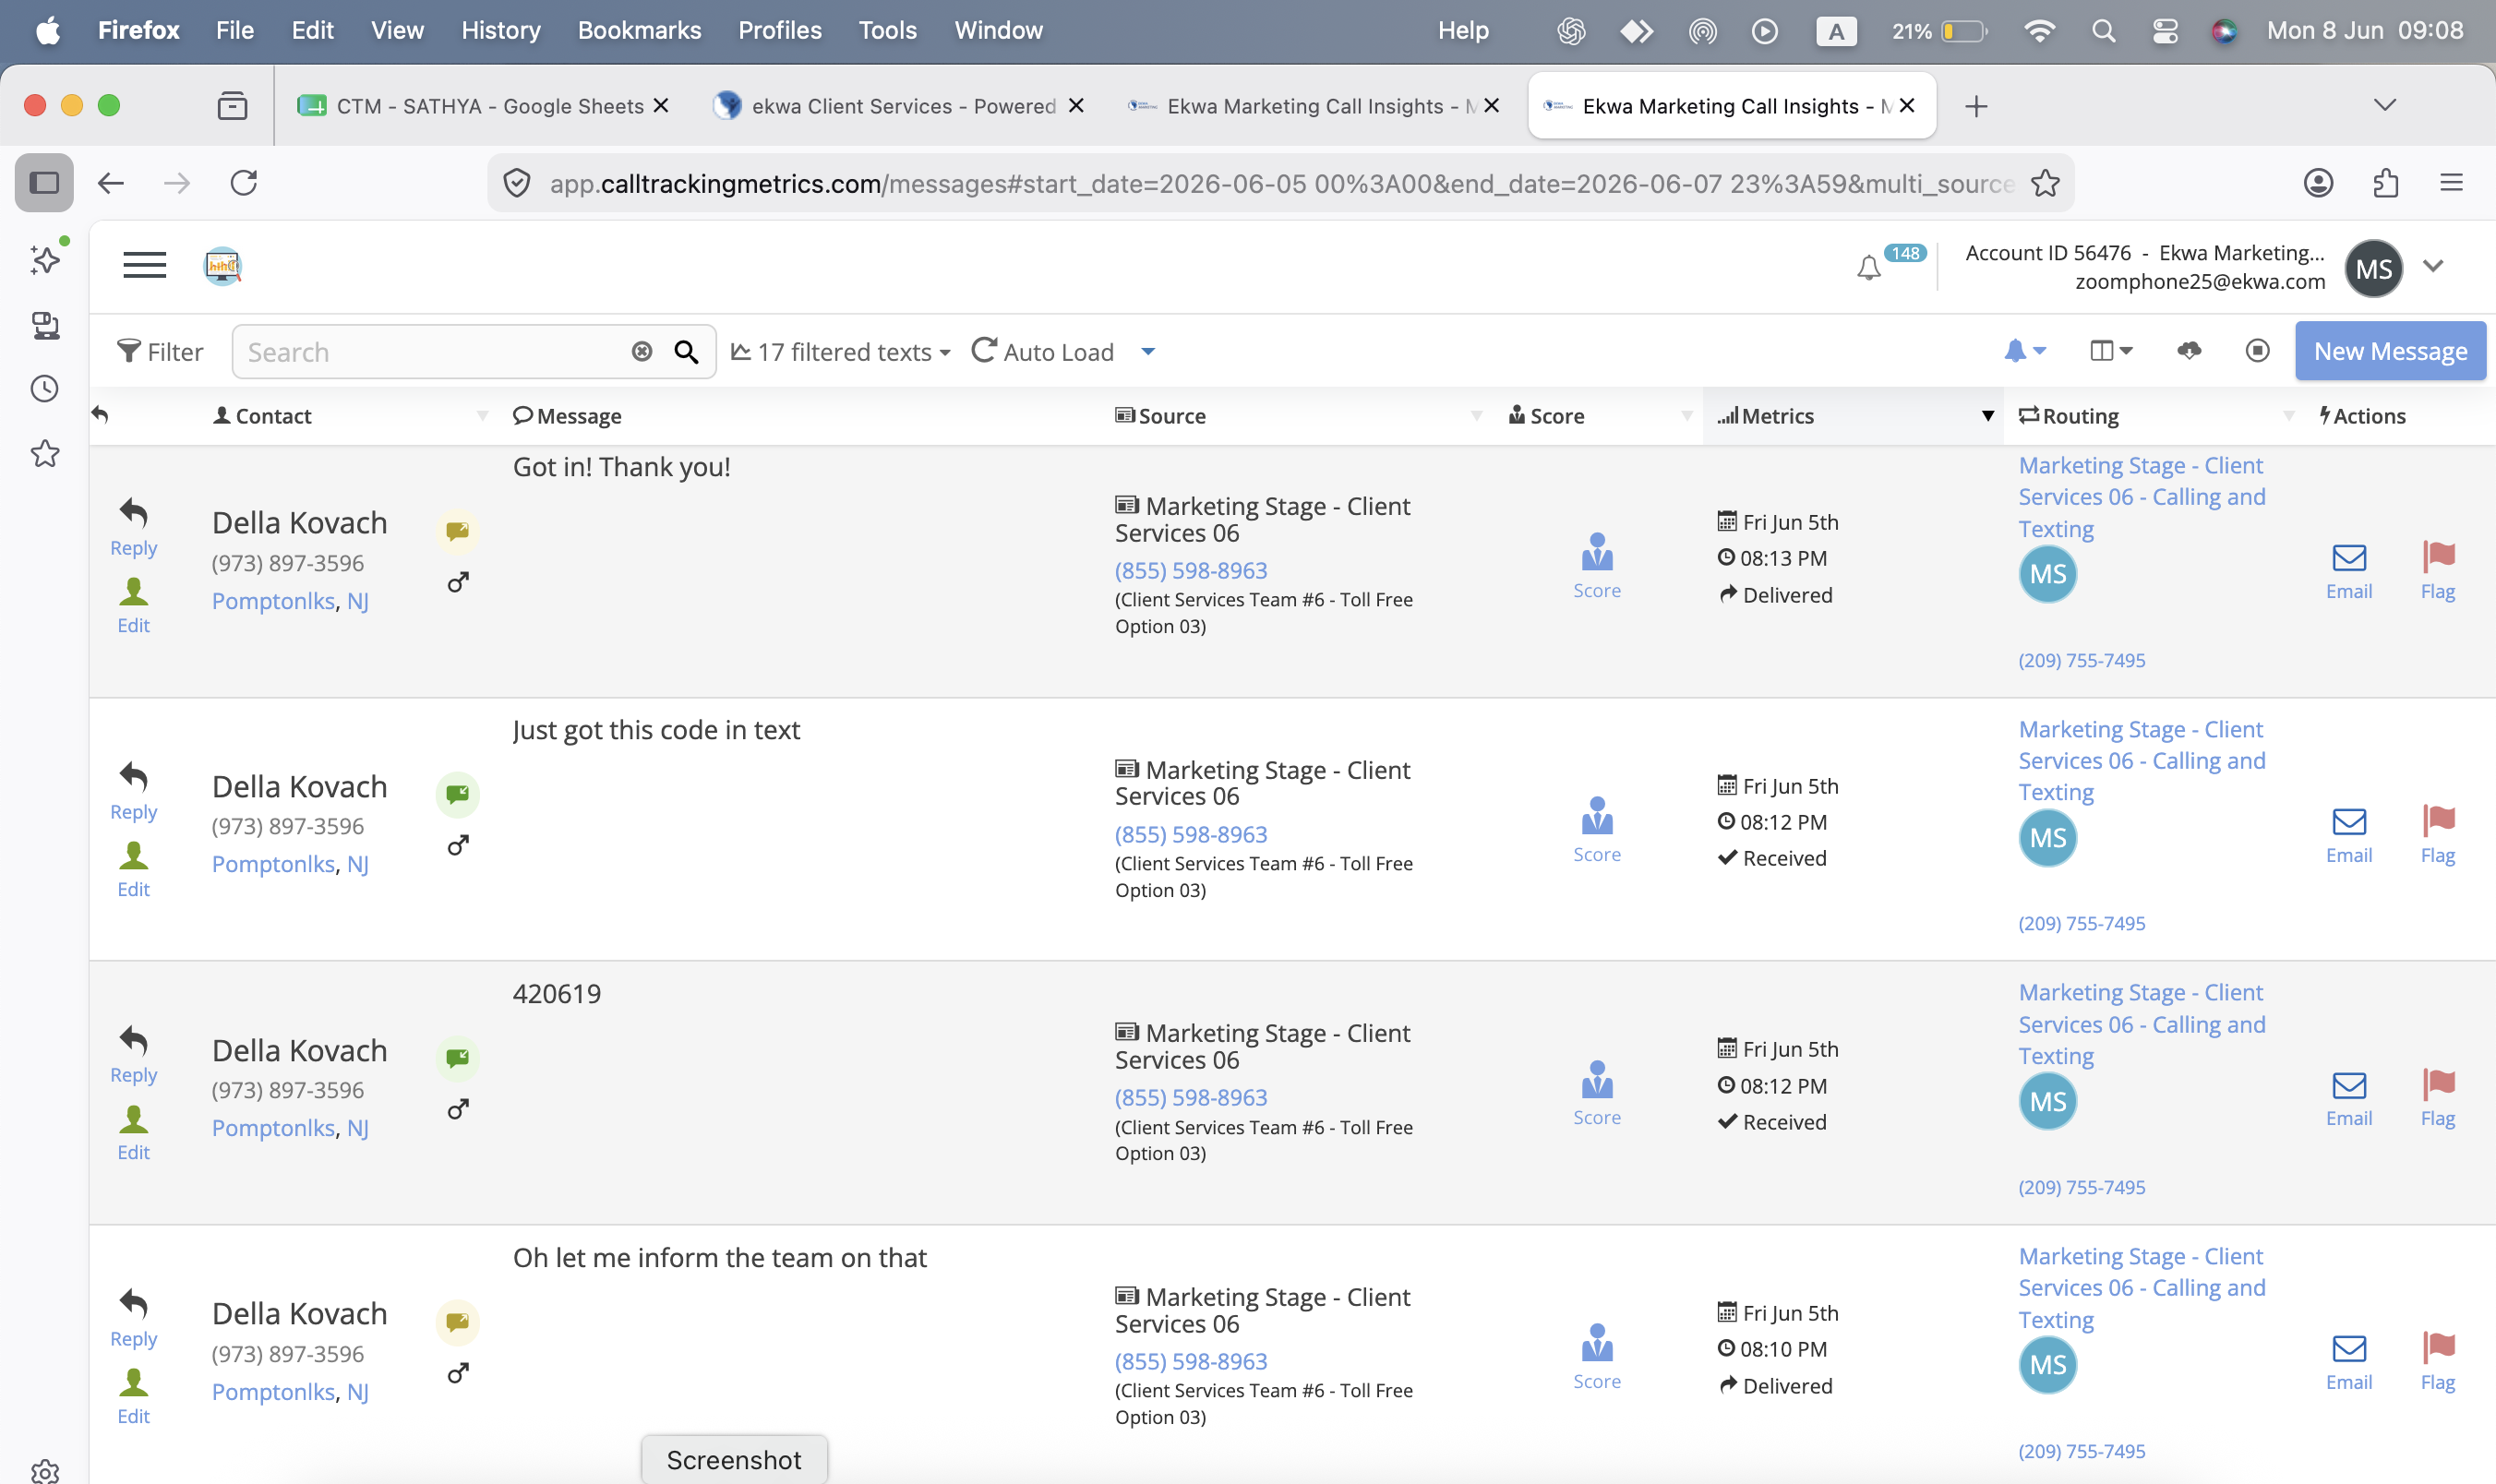Score the '420619' message
This screenshot has width=2496, height=1484.
(x=1597, y=1093)
